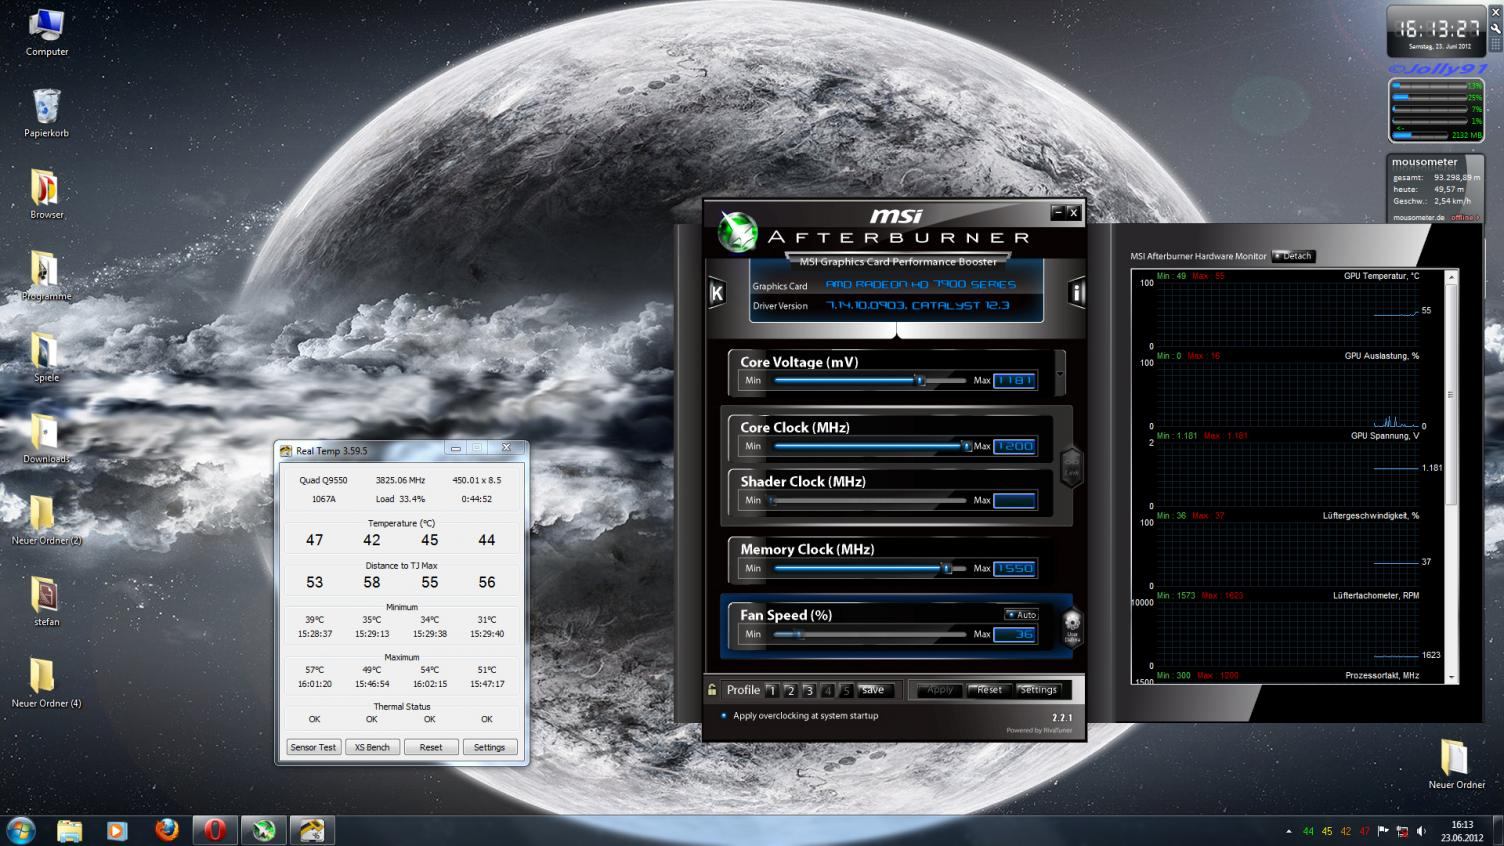Click the 16:13:27 digital clock gadget
1504x846 pixels.
[x=1439, y=28]
